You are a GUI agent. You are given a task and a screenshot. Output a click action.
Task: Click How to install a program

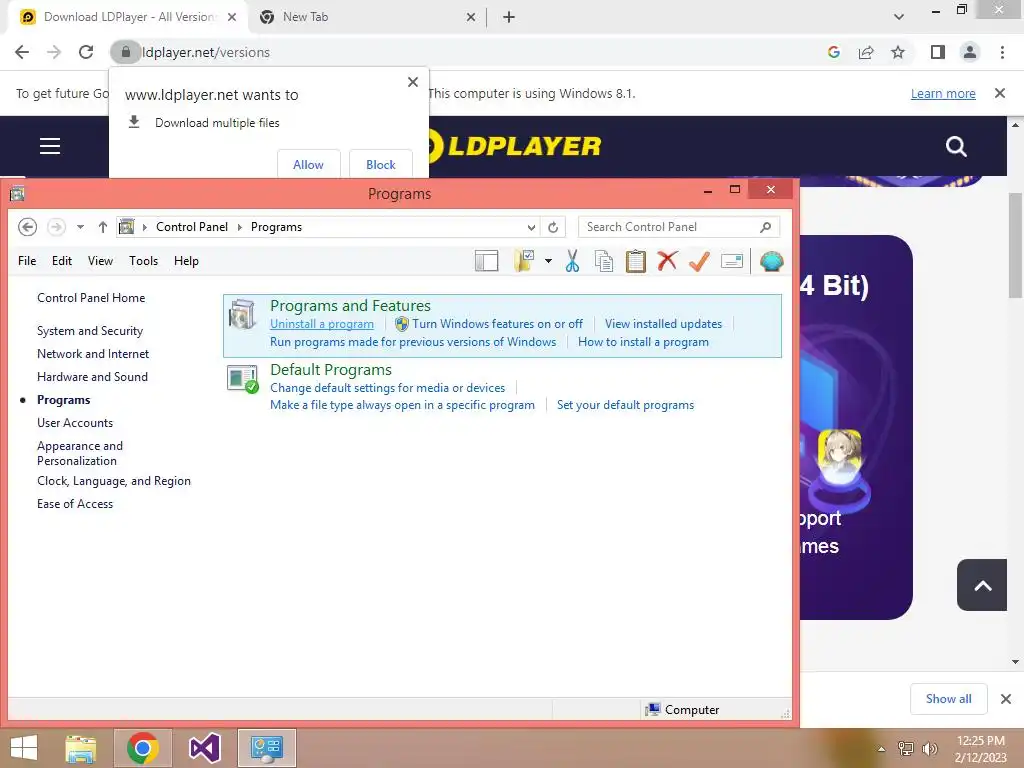(x=643, y=342)
